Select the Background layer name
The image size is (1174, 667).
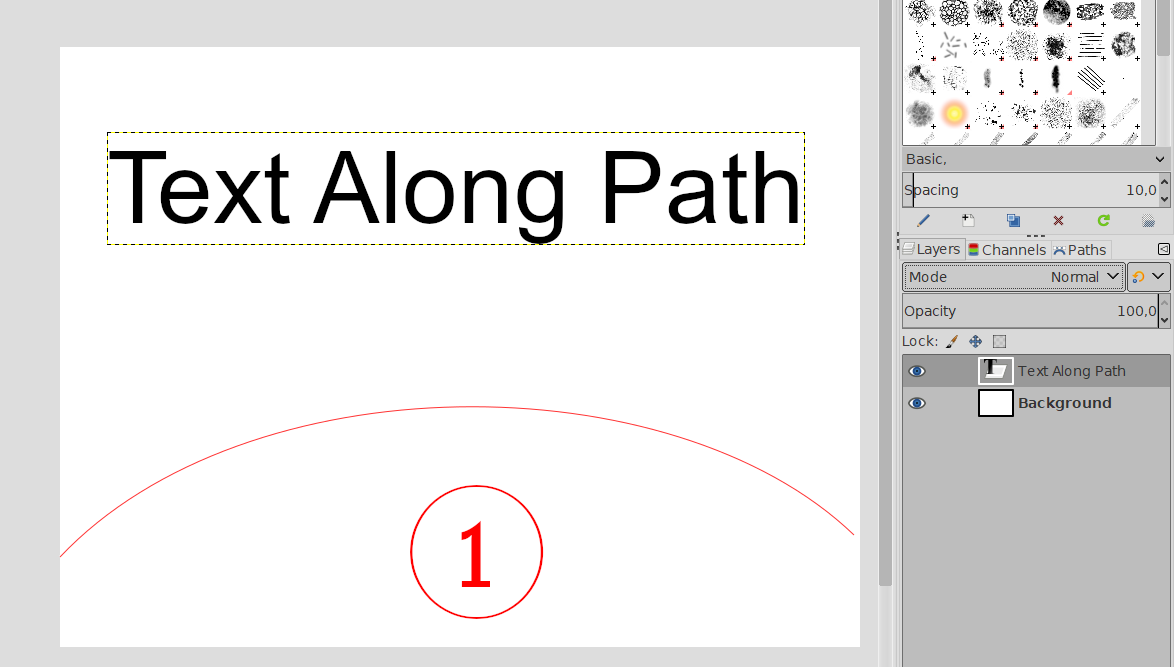coord(1065,403)
